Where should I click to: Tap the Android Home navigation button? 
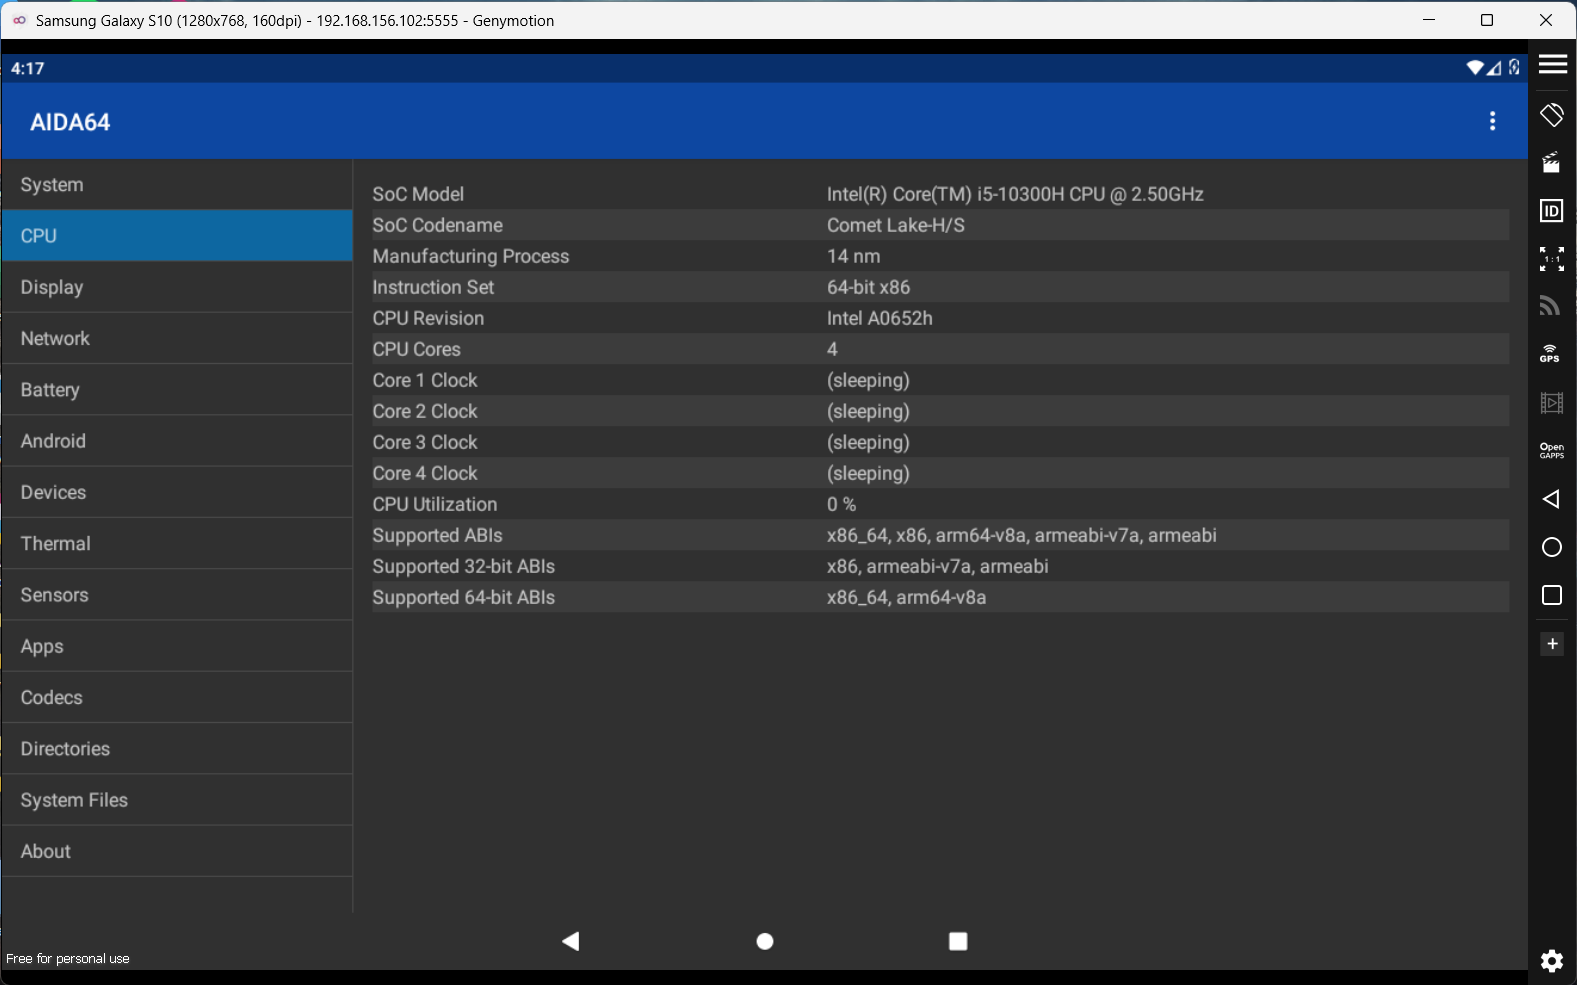(x=765, y=941)
